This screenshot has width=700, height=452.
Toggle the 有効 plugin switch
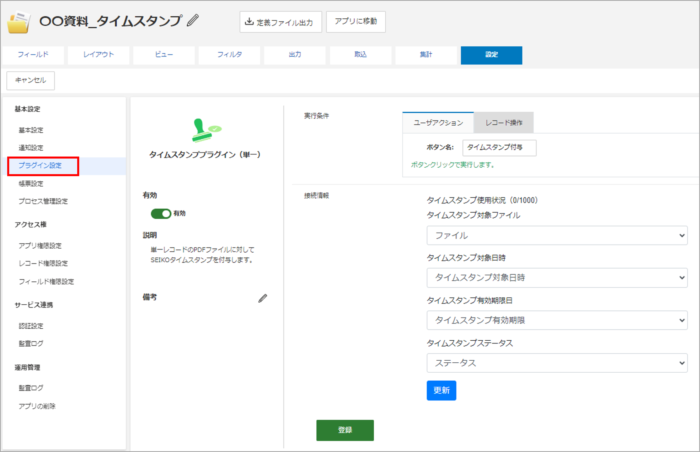coord(161,213)
